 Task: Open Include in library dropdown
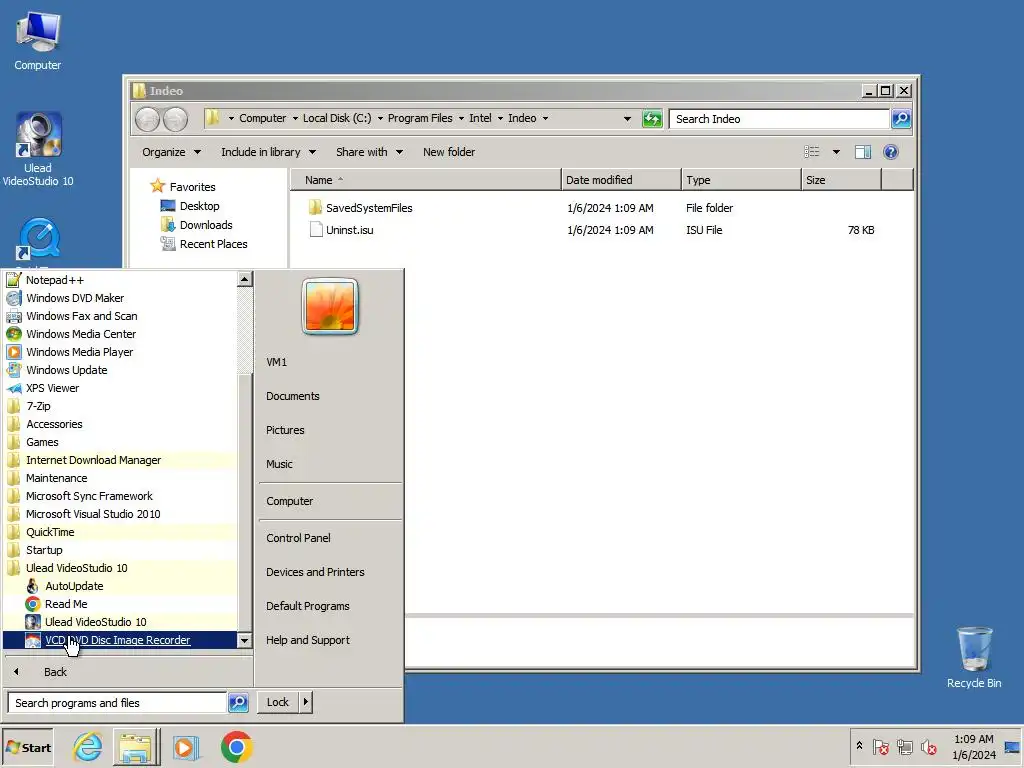[x=268, y=152]
